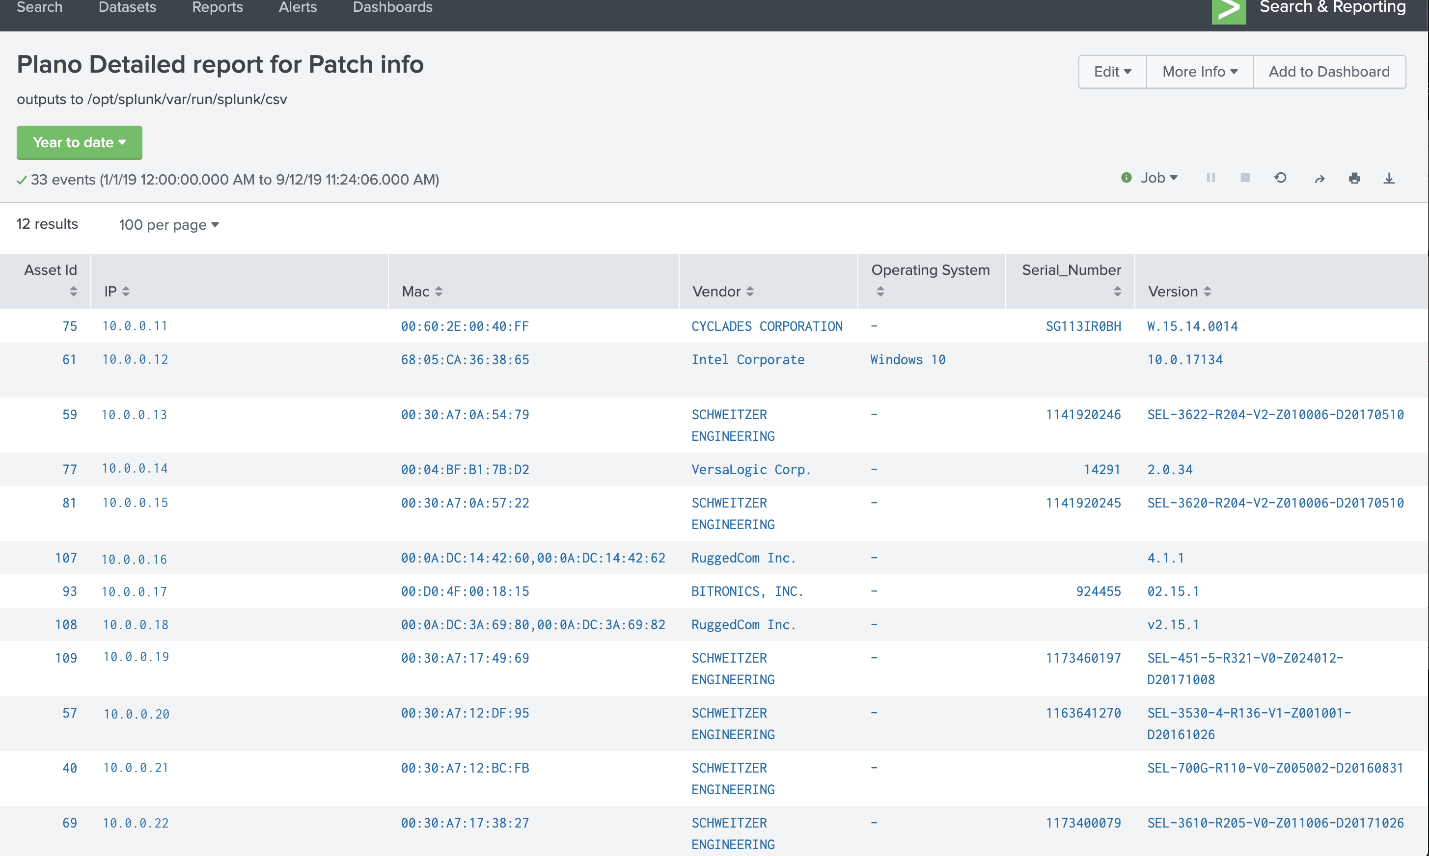This screenshot has height=856, width=1429.
Task: Click the Add to Dashboard button
Action: (1329, 71)
